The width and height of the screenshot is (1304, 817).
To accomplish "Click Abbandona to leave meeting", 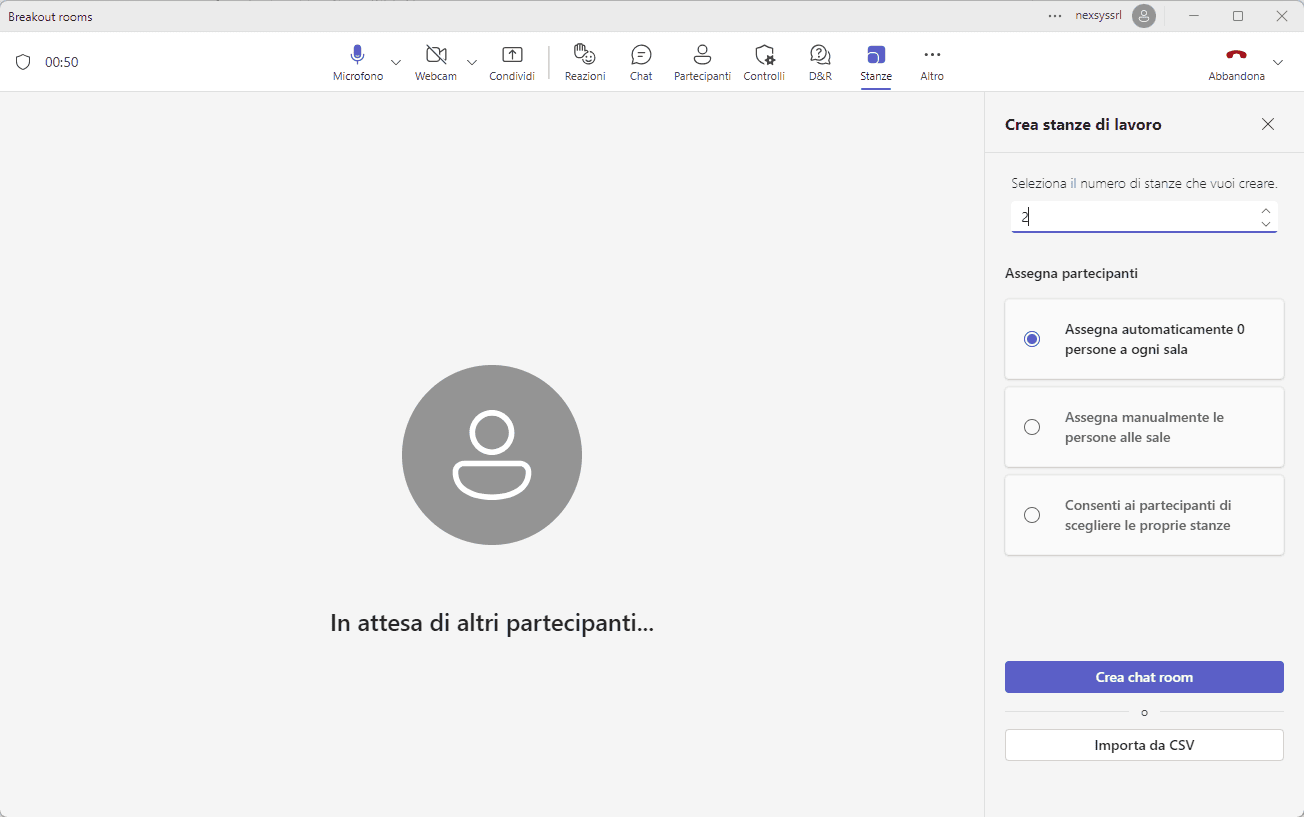I will click(1236, 62).
